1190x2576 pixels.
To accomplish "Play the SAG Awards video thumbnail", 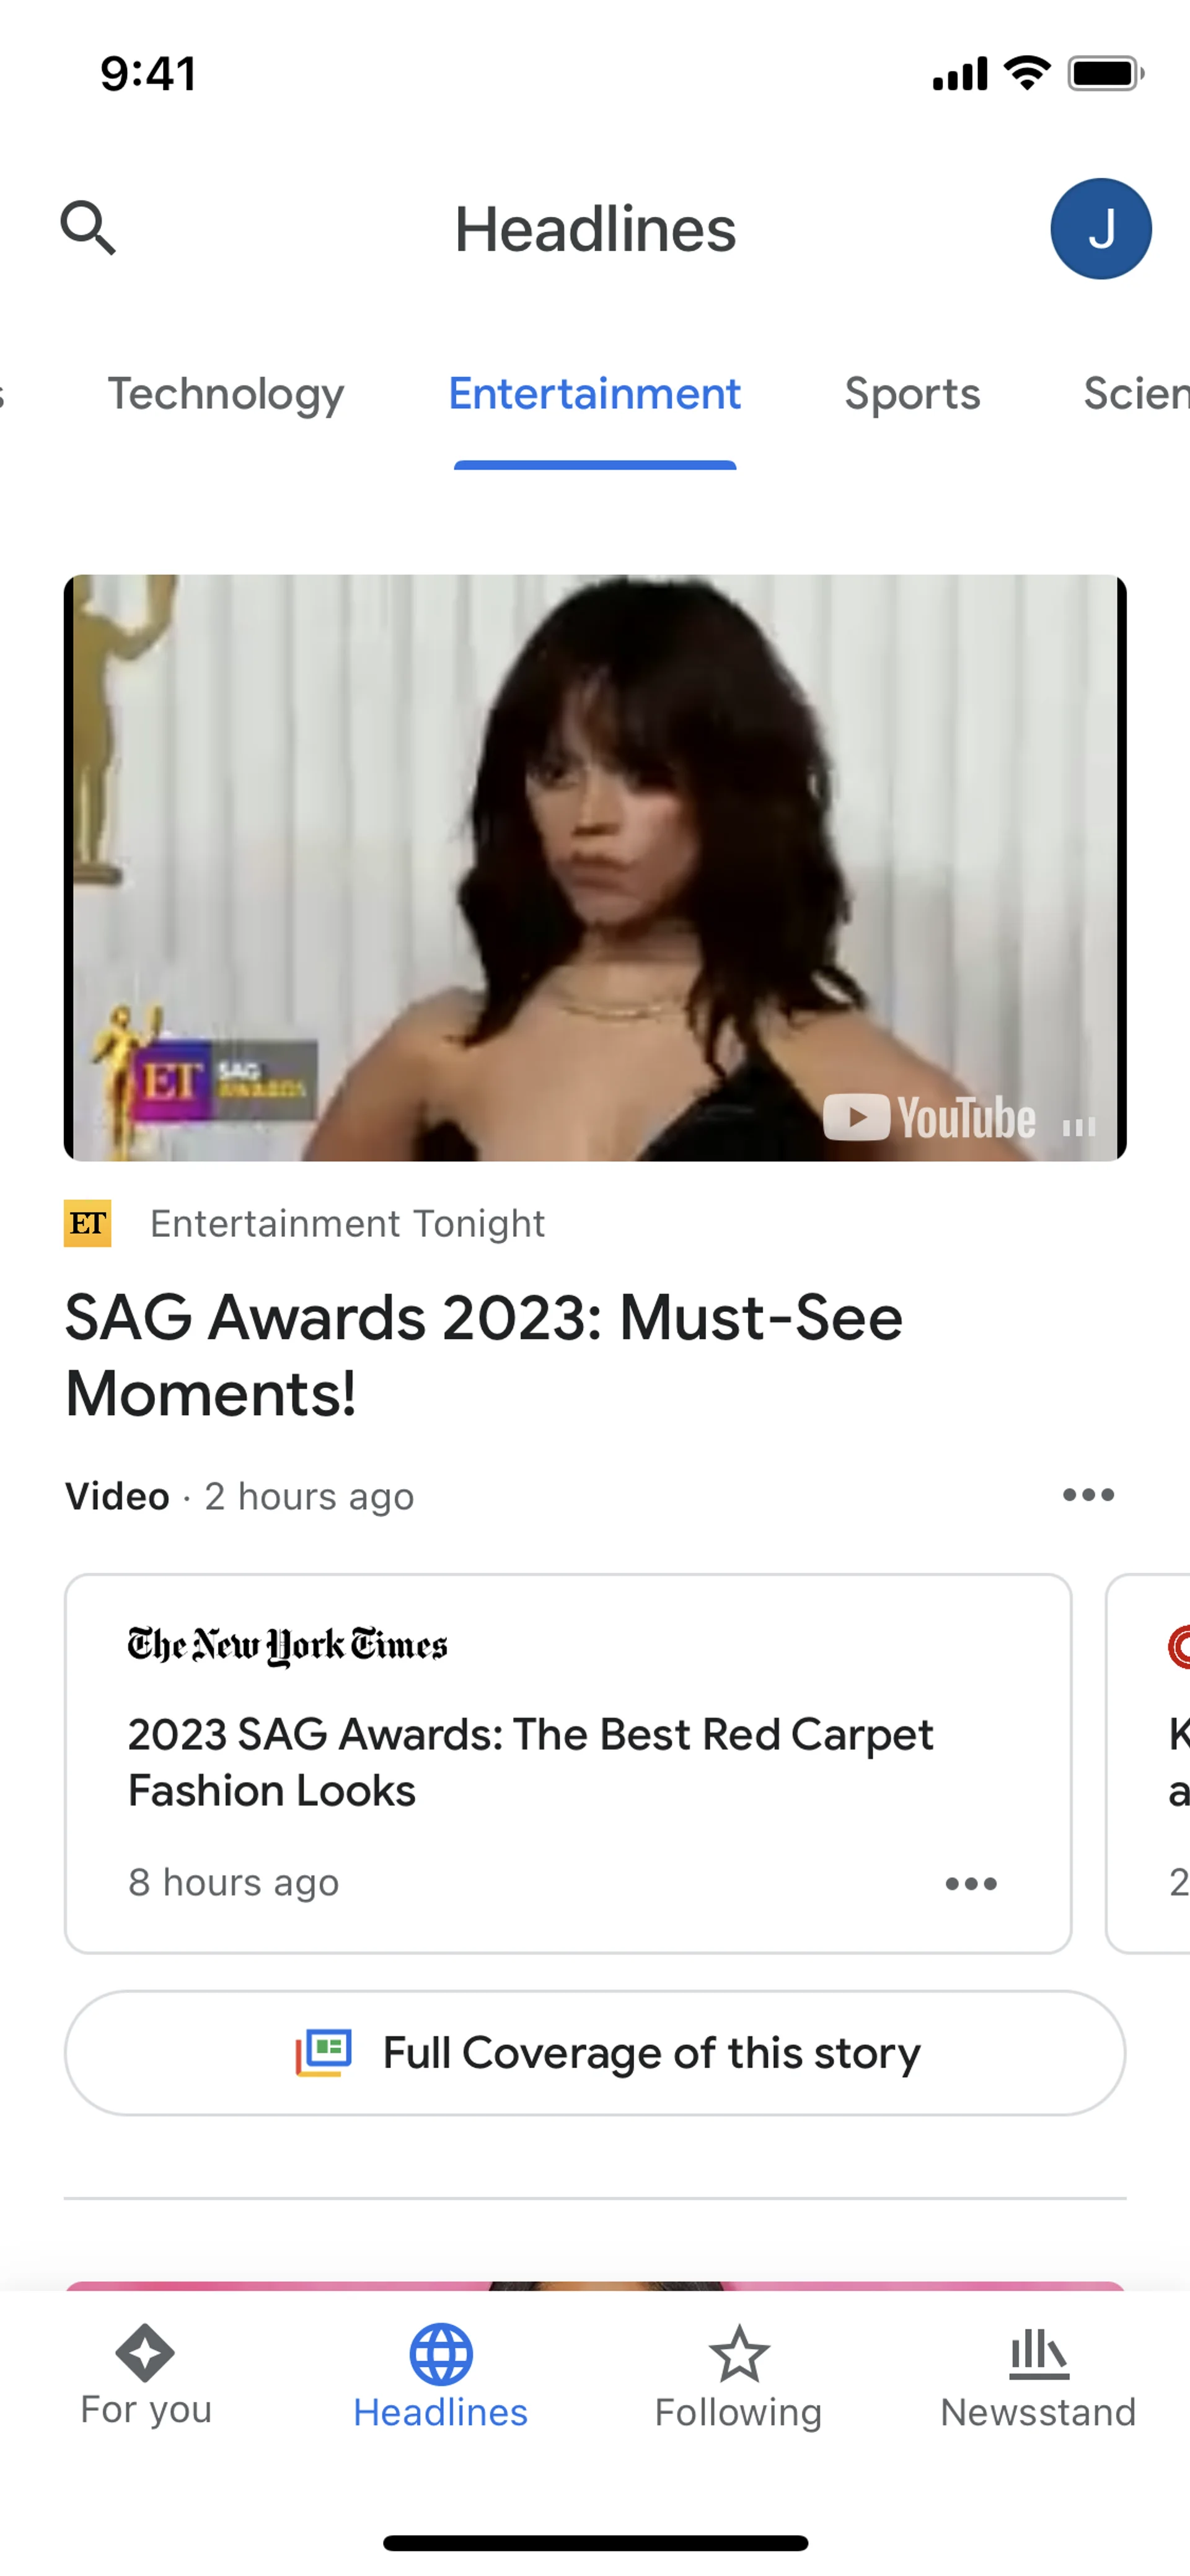I will click(595, 867).
